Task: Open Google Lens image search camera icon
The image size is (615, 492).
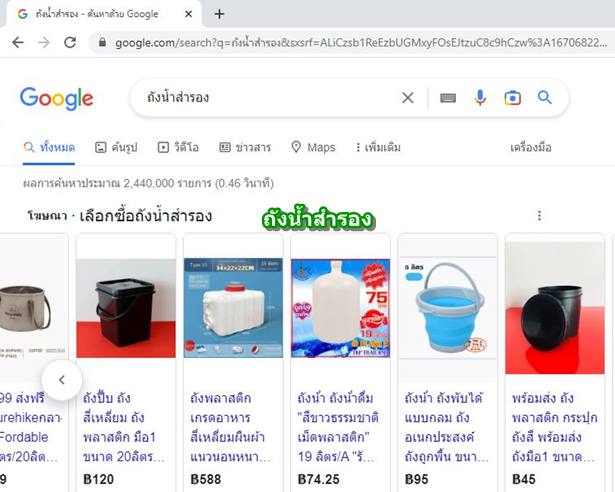Action: click(x=512, y=98)
